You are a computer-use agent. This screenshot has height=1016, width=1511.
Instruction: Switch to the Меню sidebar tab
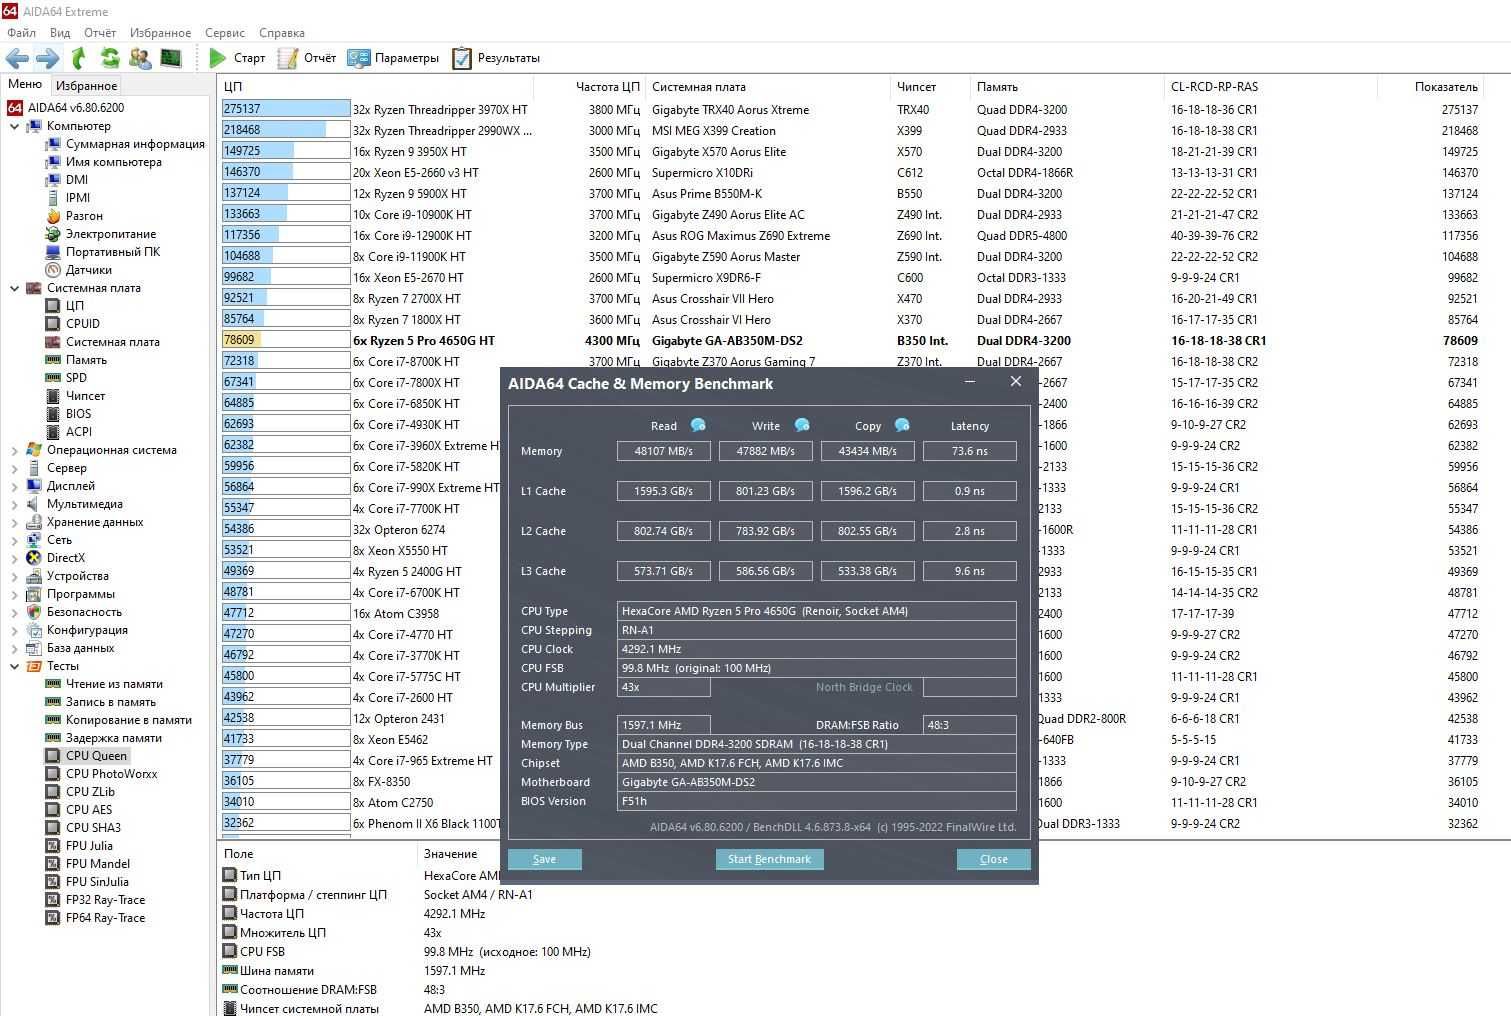25,84
